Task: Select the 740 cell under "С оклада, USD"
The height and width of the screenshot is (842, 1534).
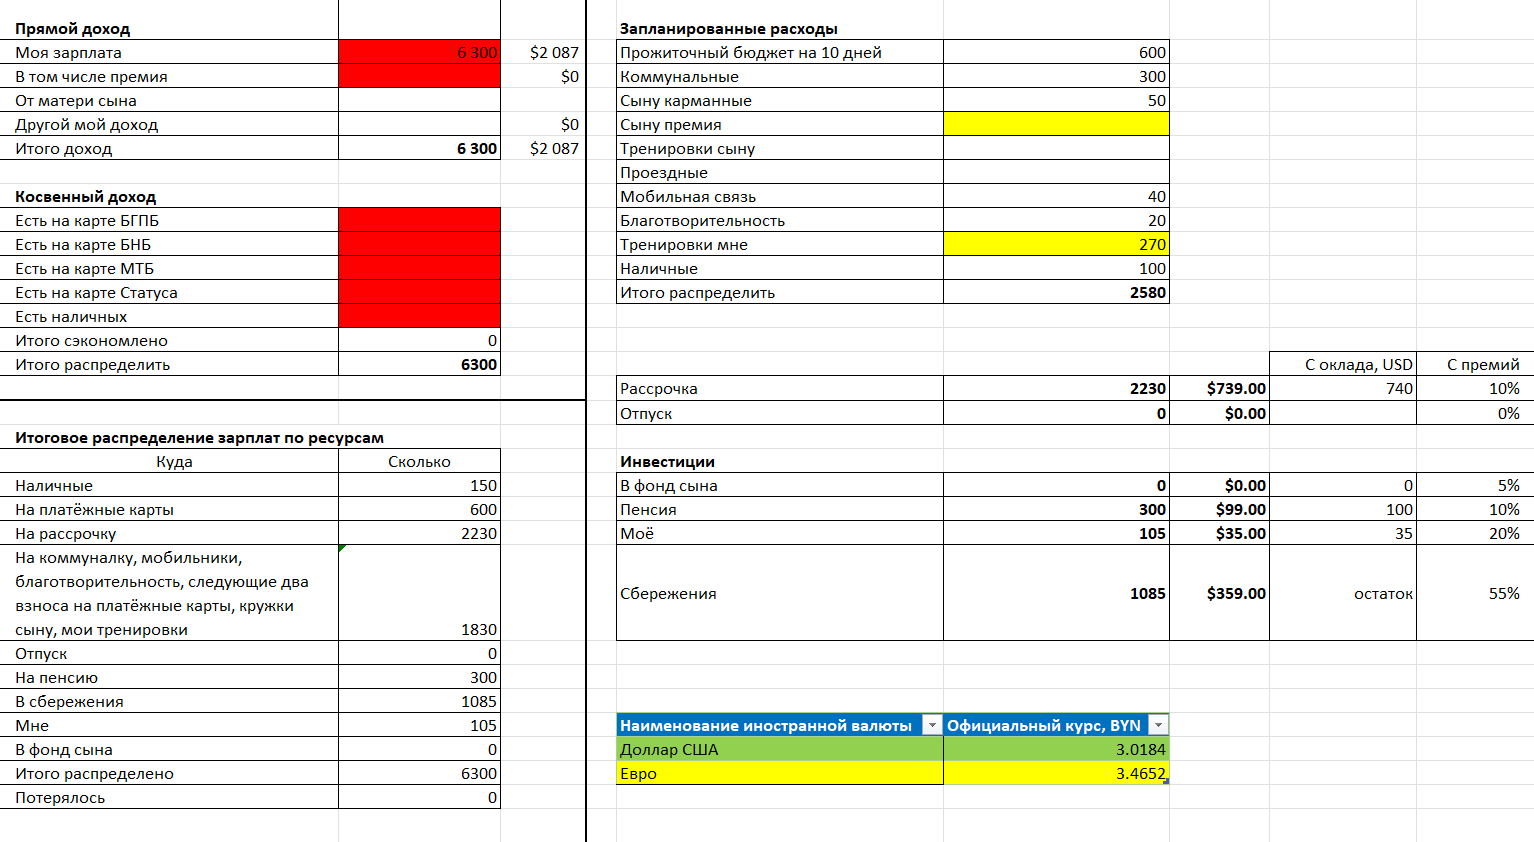Action: tap(1343, 388)
